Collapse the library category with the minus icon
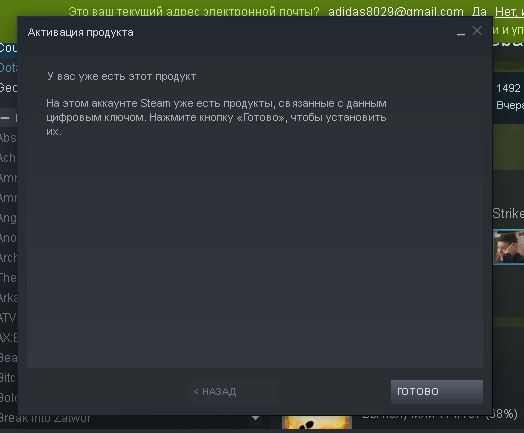524x433 pixels. coord(5,118)
